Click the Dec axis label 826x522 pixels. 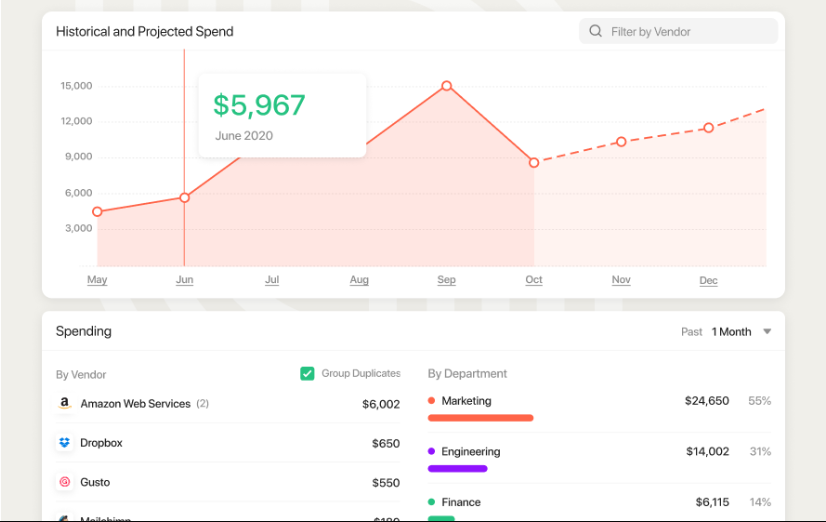[x=708, y=281]
